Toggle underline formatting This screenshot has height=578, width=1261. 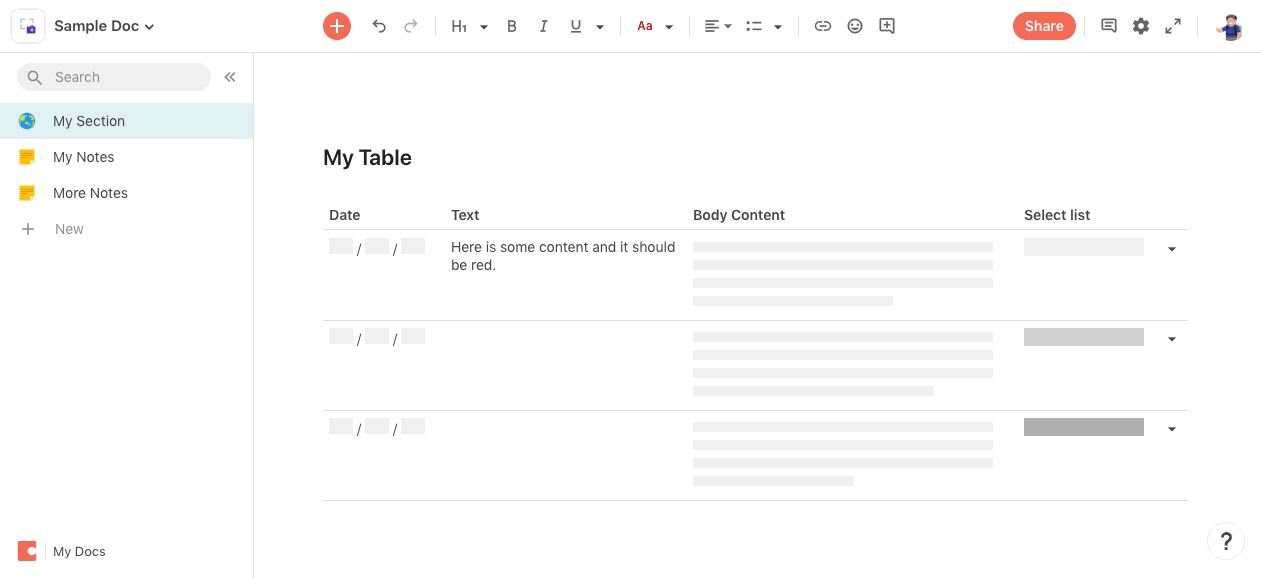tap(575, 26)
